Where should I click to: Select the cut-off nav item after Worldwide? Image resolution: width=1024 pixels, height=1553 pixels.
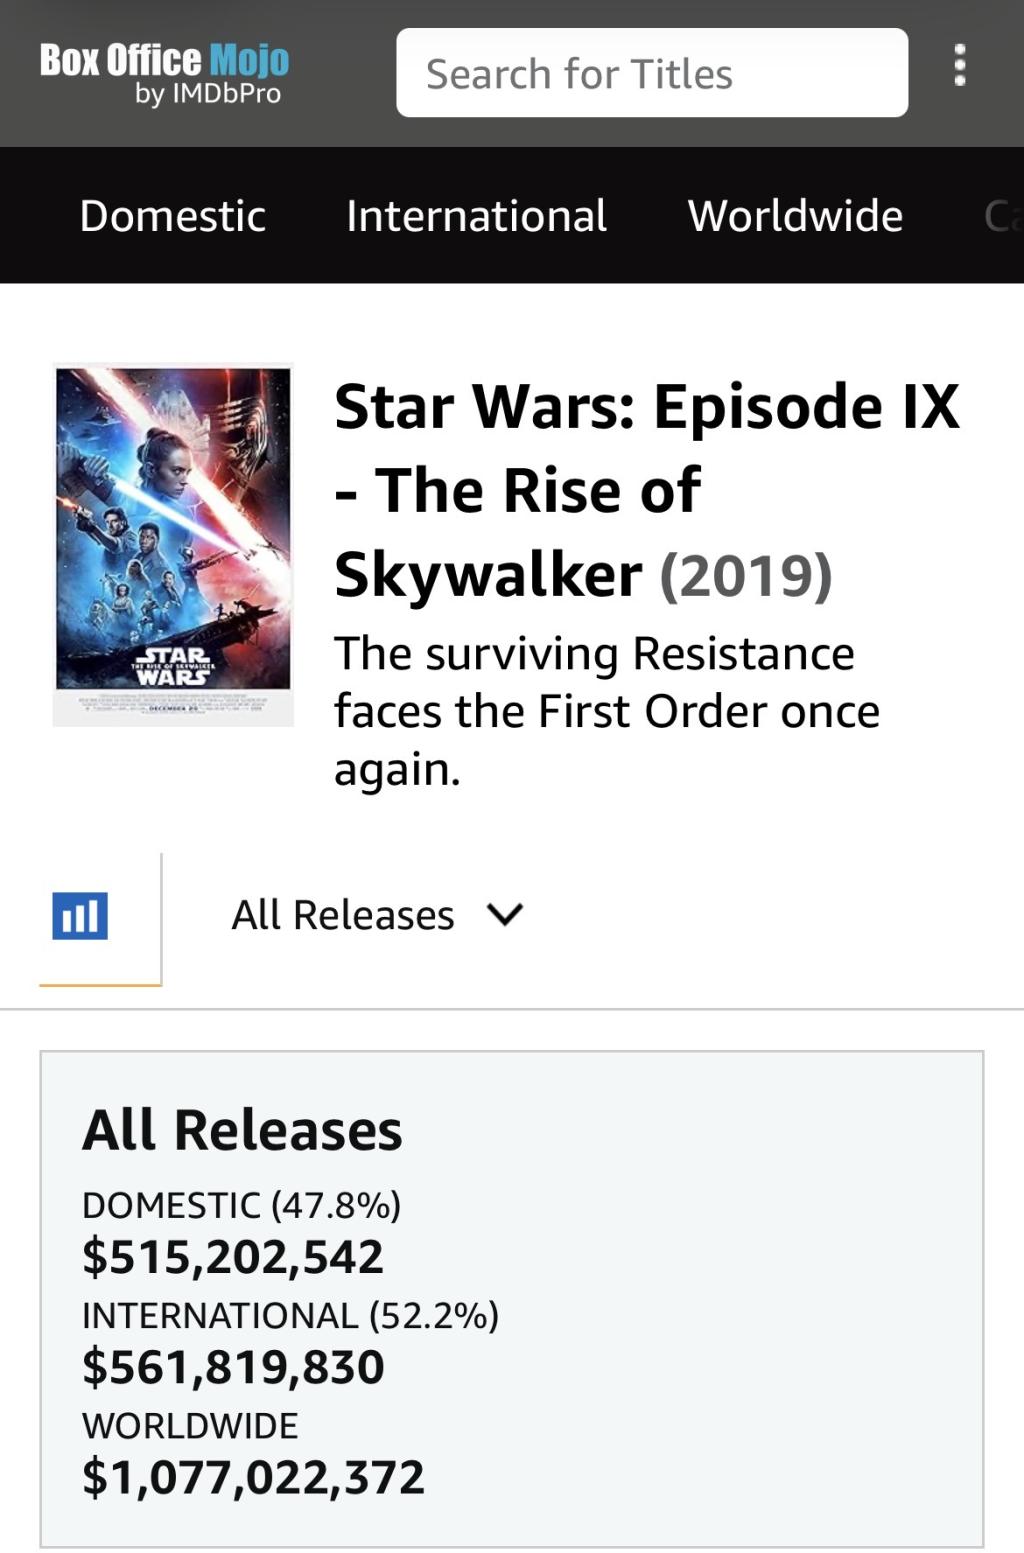coord(1002,216)
